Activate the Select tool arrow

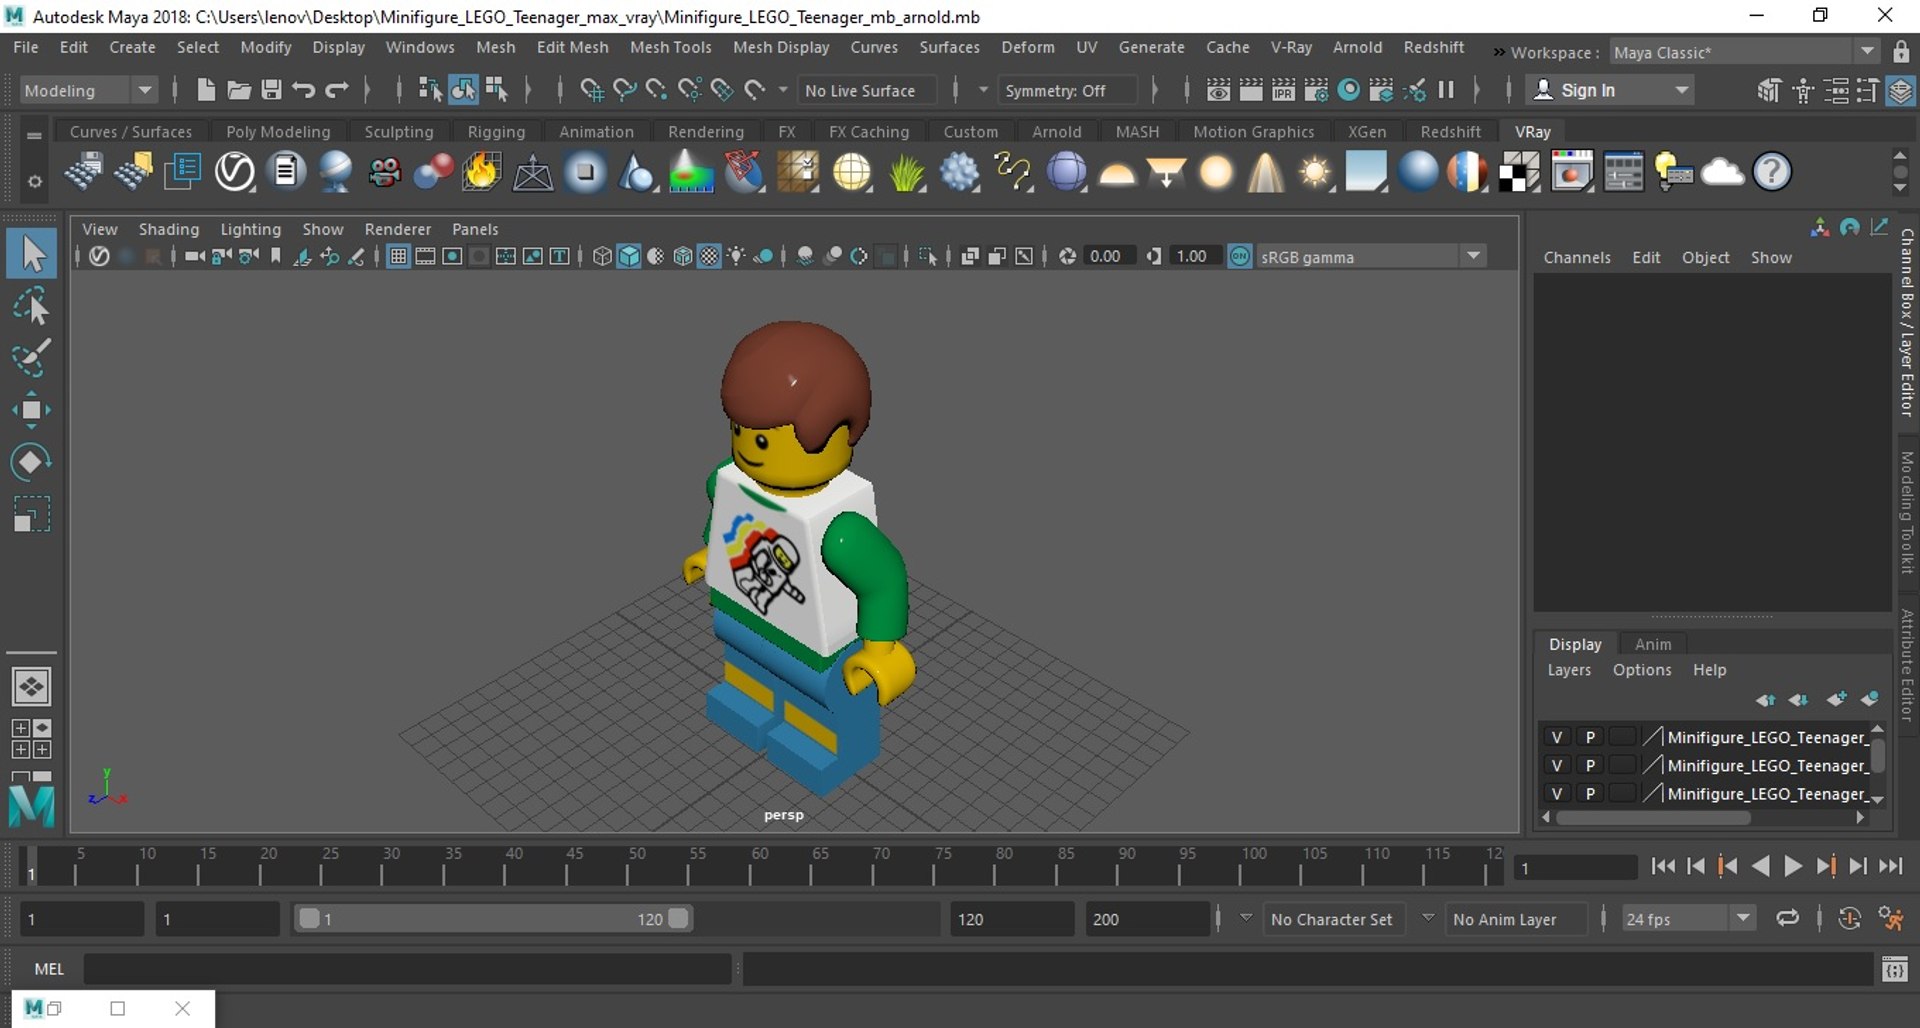pos(32,253)
